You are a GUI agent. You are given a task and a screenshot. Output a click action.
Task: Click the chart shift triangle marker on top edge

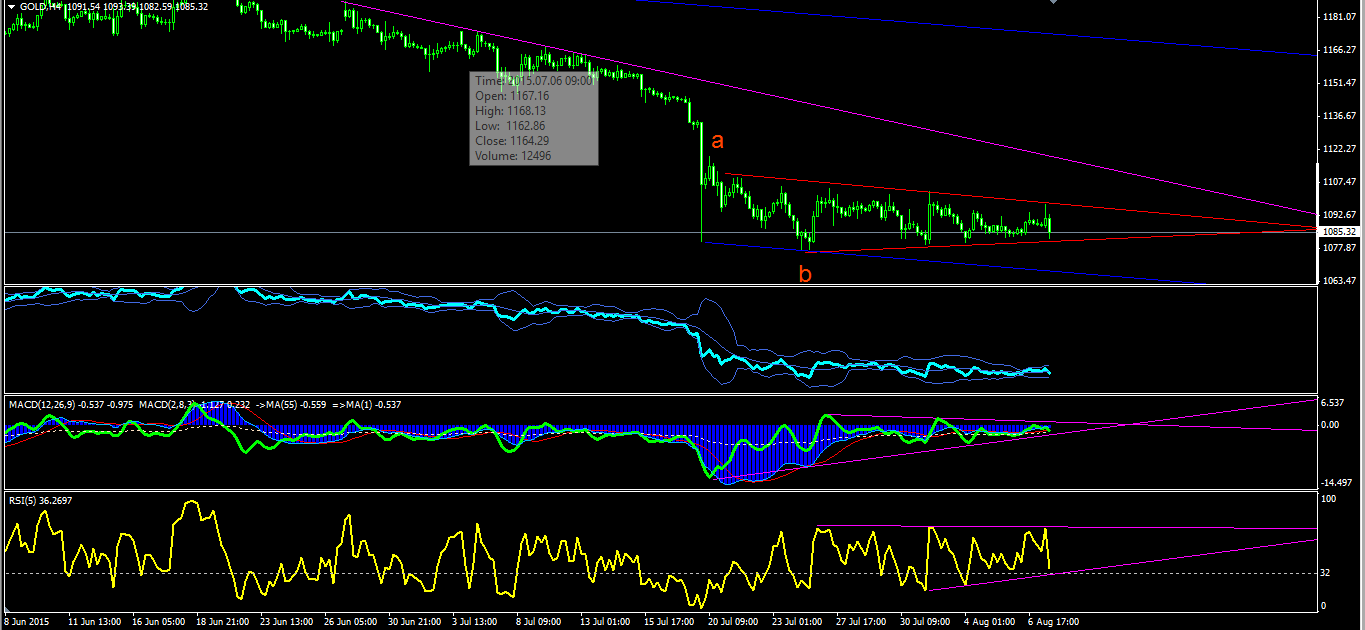1052,3
